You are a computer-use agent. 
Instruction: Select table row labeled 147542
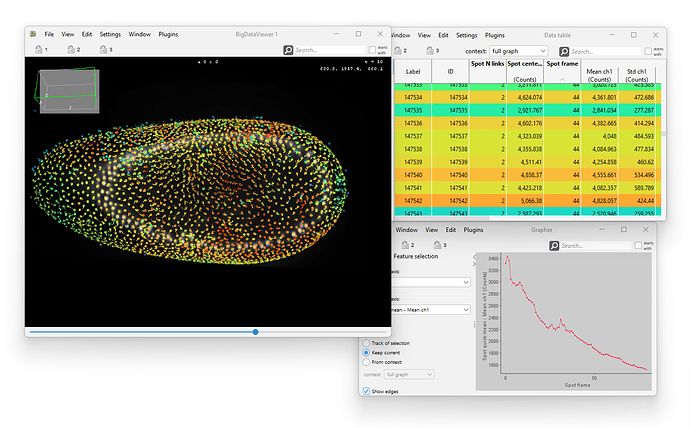click(527, 201)
